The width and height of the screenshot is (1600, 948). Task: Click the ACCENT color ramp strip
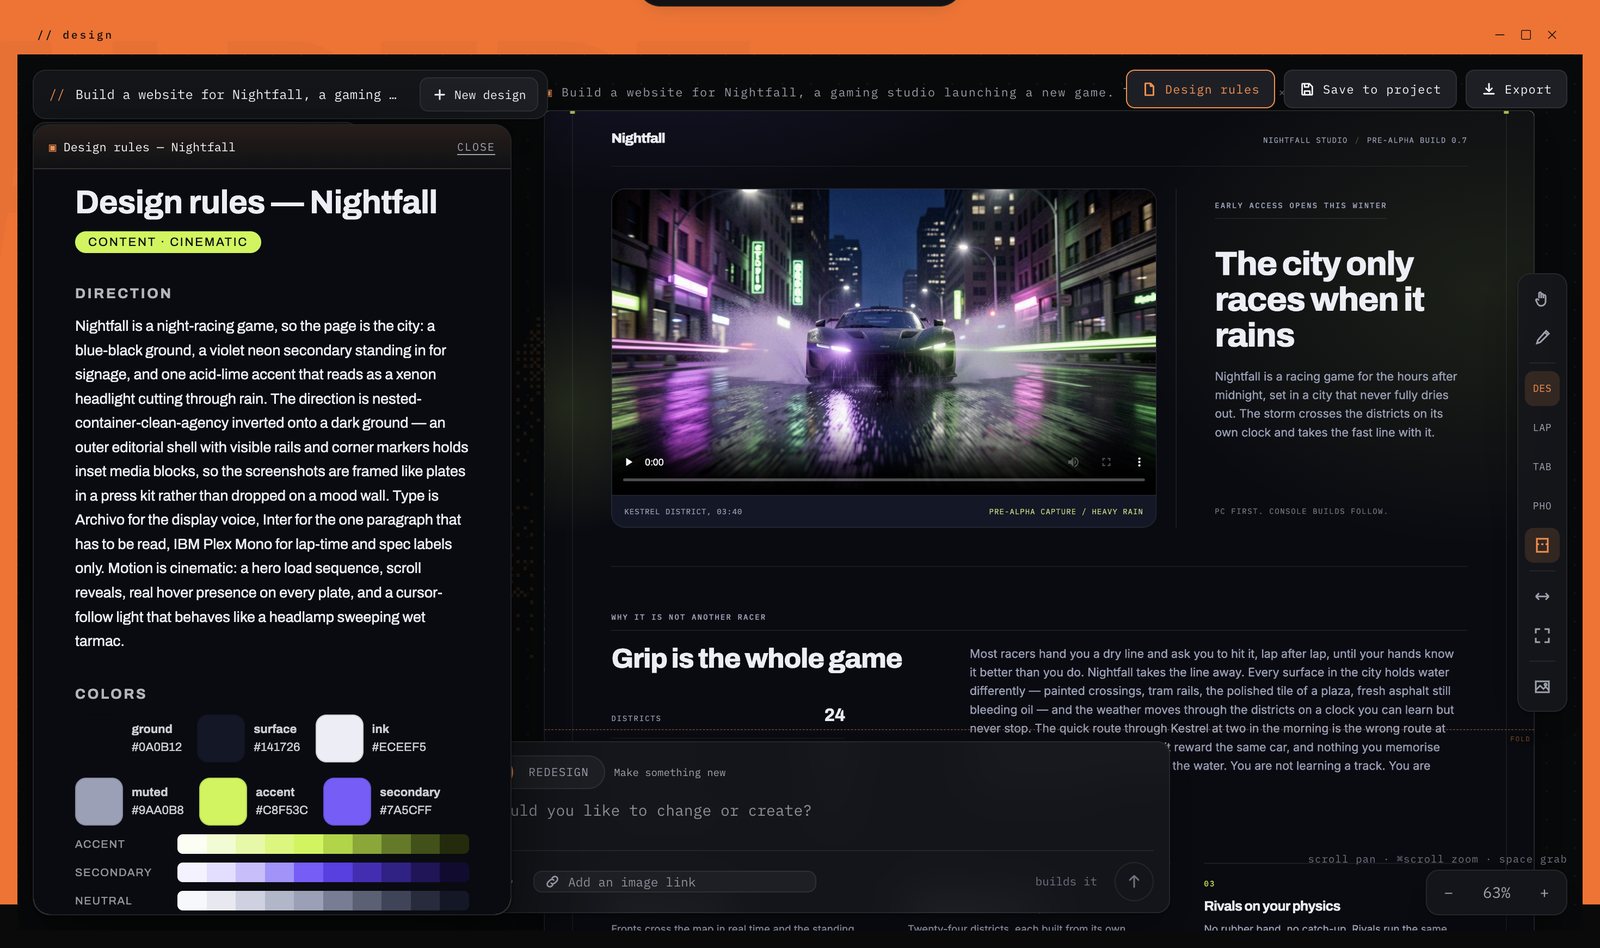coord(323,844)
